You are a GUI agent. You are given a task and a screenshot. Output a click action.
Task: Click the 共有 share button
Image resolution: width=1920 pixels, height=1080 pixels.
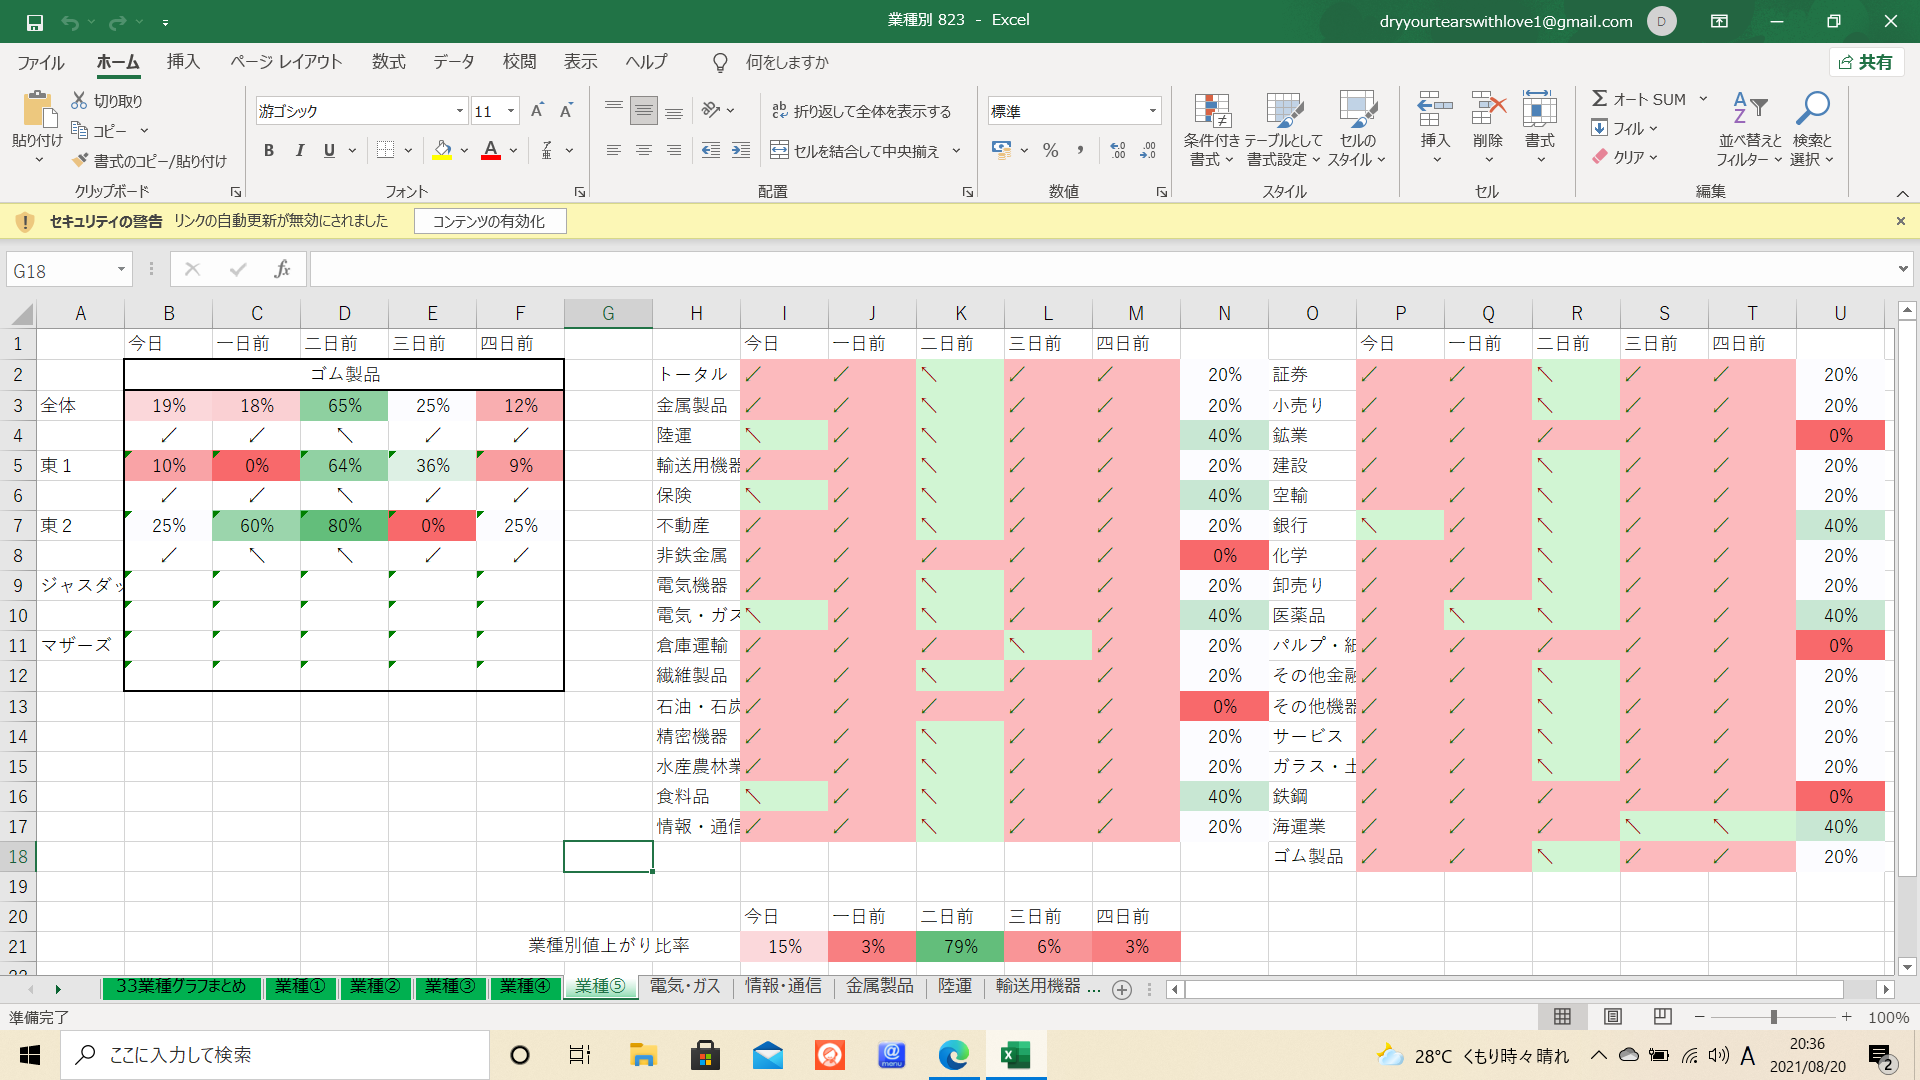point(1866,62)
